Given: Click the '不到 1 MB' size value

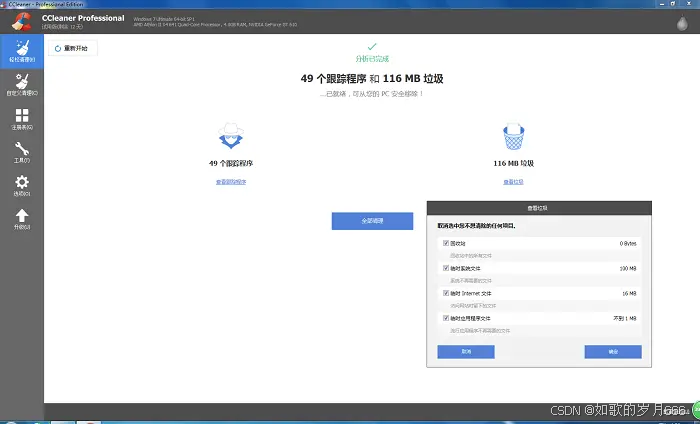Looking at the screenshot, I should pyautogui.click(x=625, y=319).
